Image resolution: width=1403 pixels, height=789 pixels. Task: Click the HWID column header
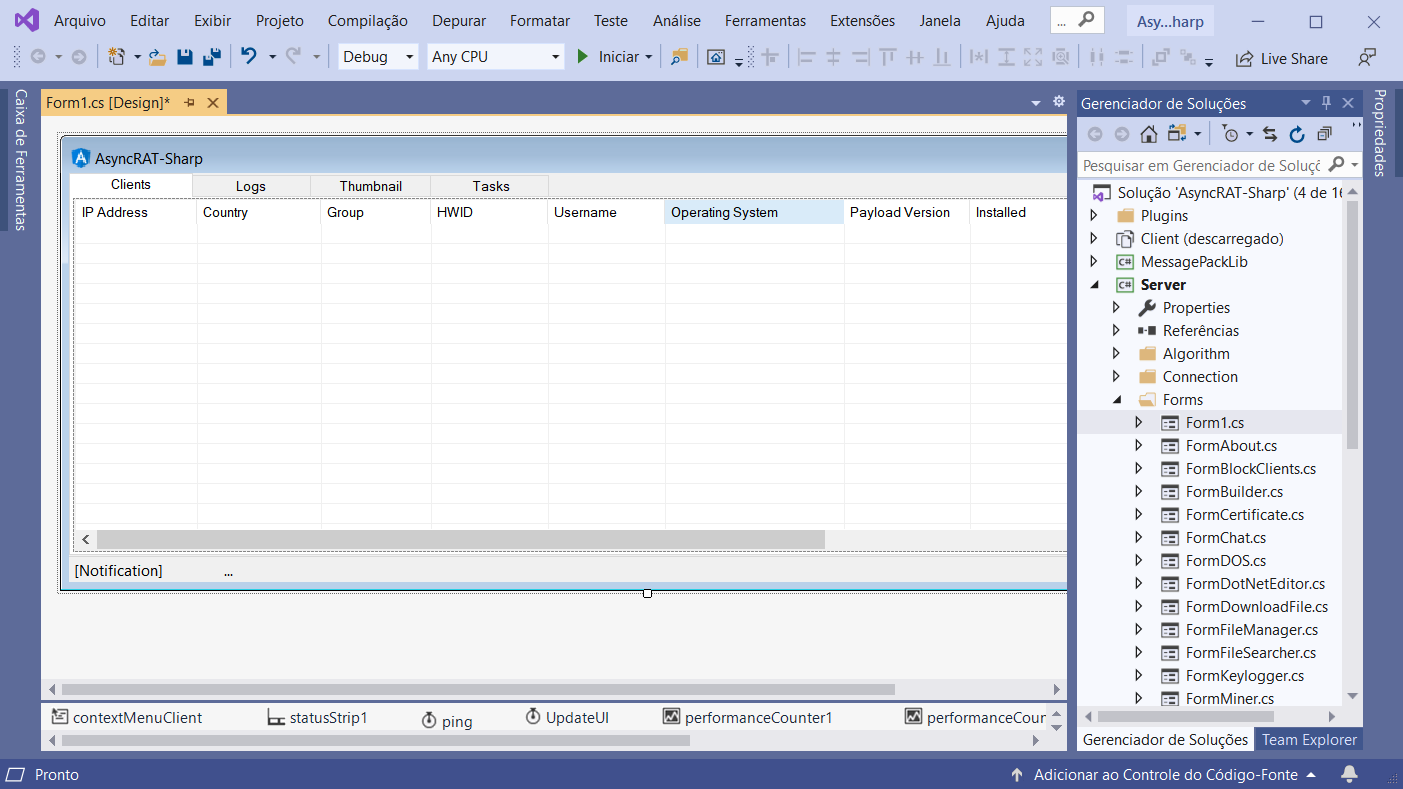489,212
